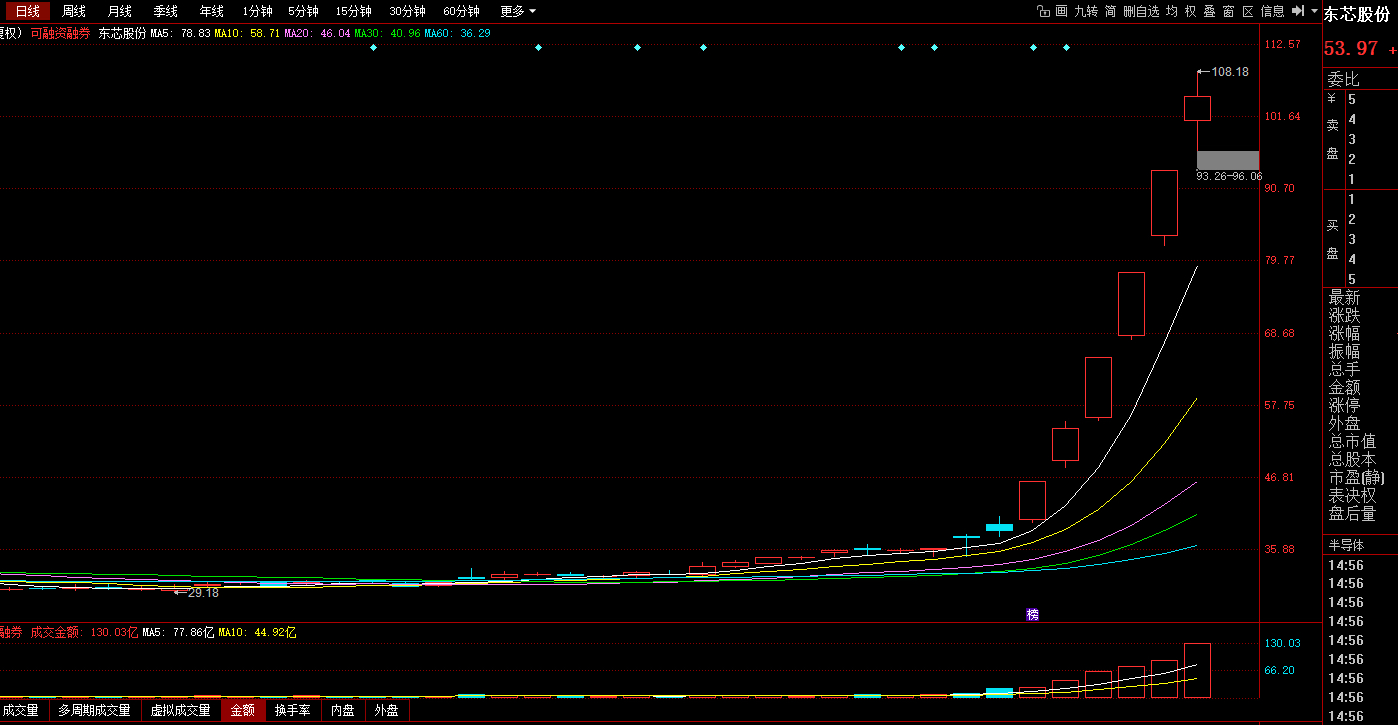The width and height of the screenshot is (1398, 725).
Task: Select the 多周期成交量 tab
Action: pyautogui.click(x=94, y=711)
